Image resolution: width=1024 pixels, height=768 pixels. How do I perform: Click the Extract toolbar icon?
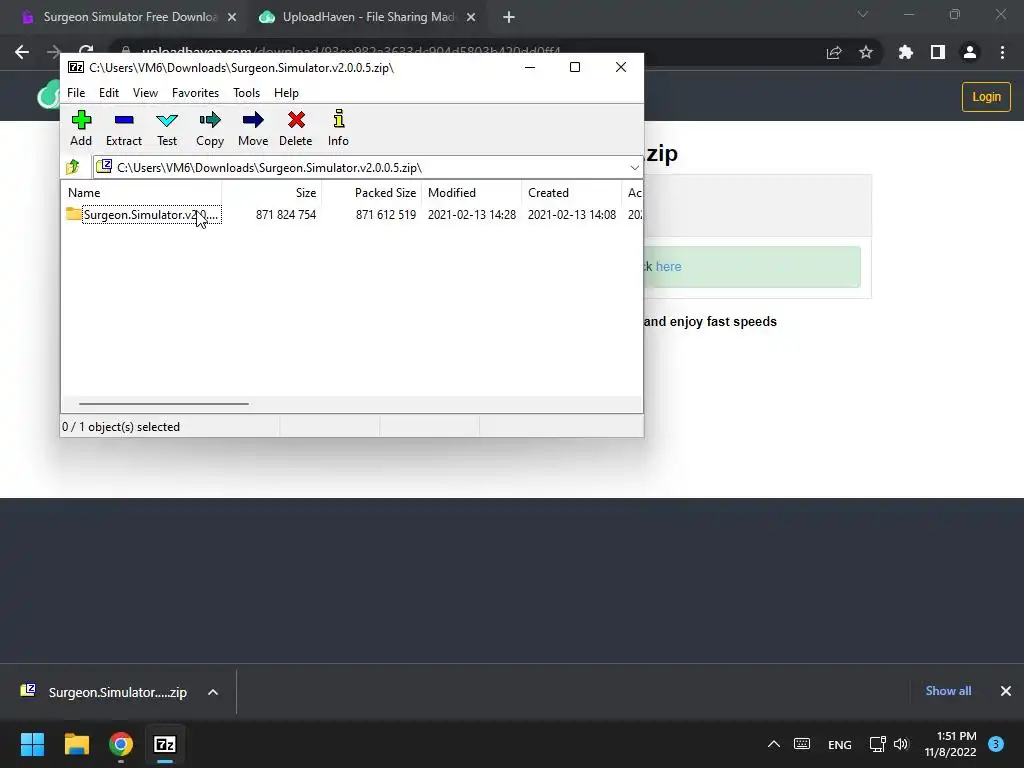pos(123,129)
